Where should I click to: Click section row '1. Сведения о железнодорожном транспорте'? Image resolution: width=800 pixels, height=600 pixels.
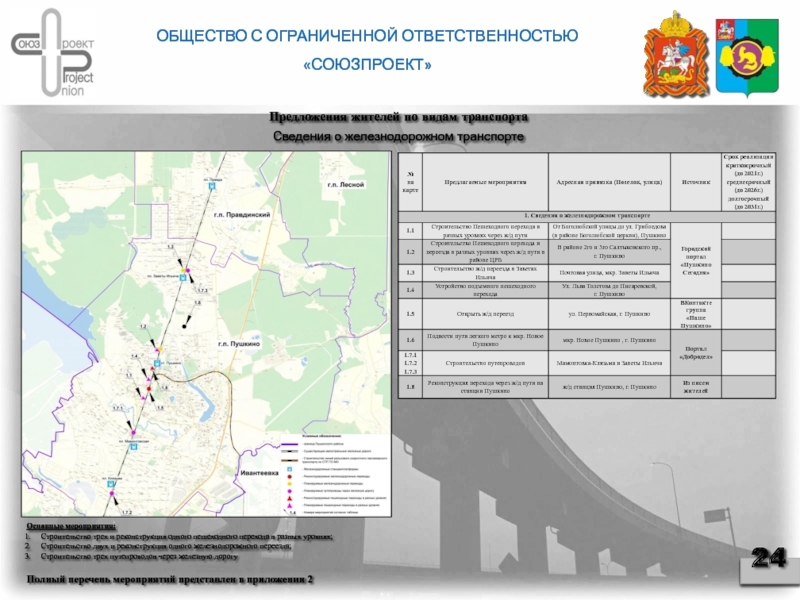587,216
